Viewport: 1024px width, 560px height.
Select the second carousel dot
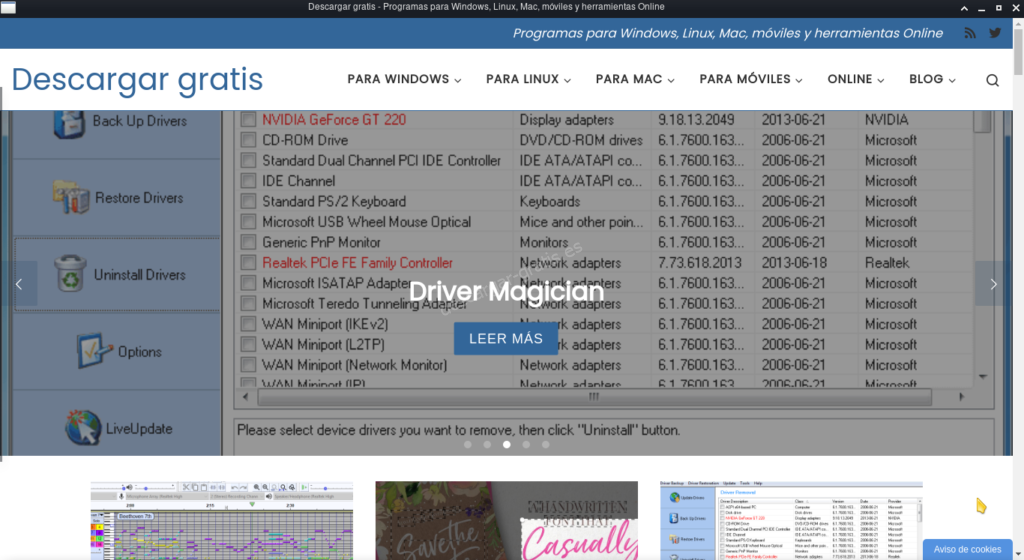pyautogui.click(x=487, y=444)
